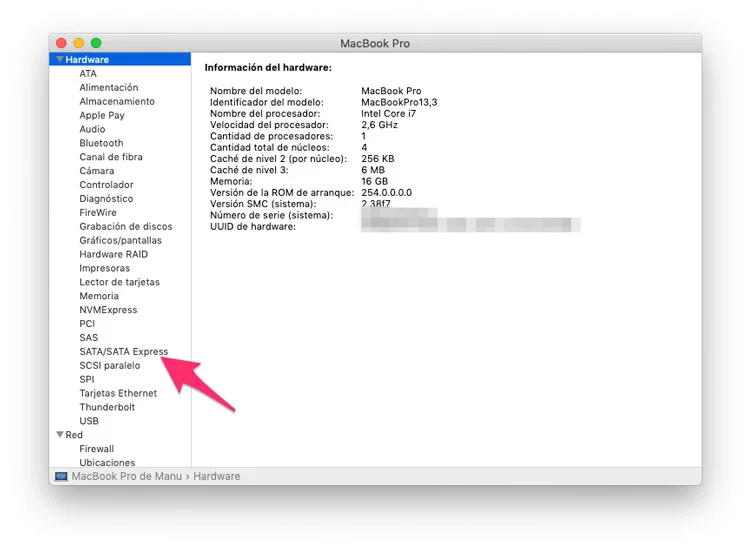Select the SAS item
Screen dimensions: 750x549
[88, 337]
